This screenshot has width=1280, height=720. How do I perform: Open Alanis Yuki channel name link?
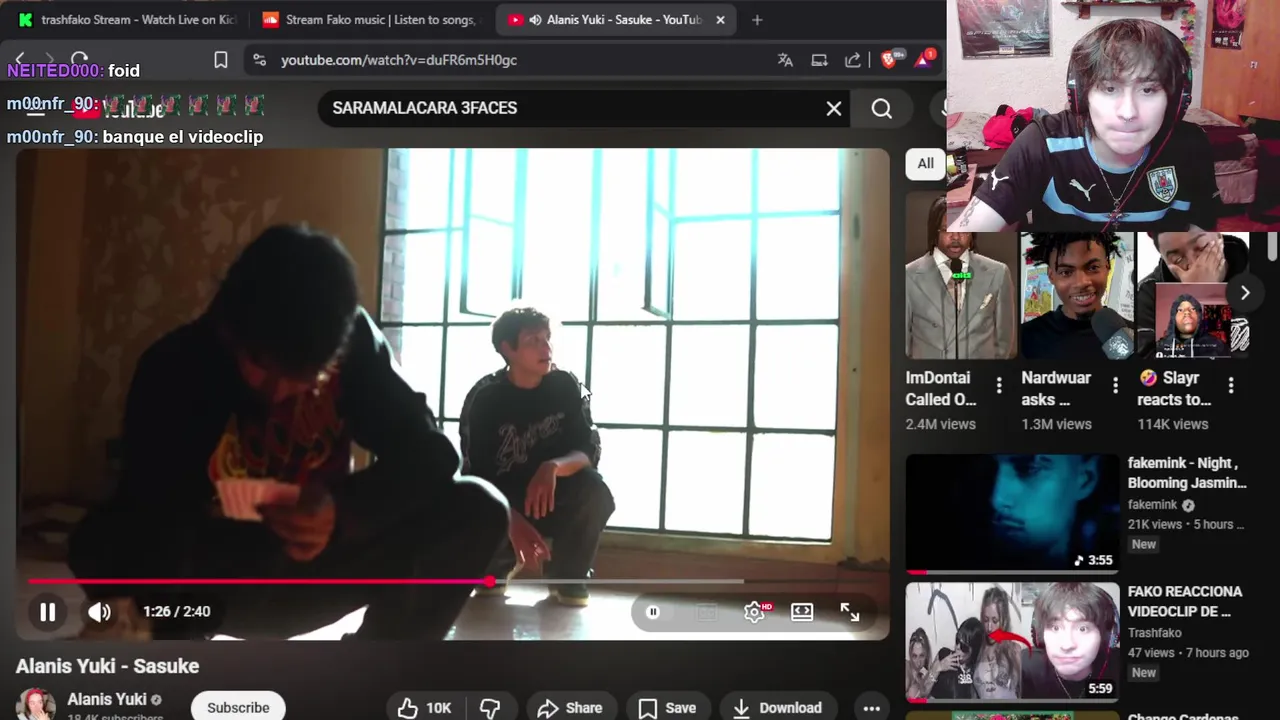click(107, 699)
